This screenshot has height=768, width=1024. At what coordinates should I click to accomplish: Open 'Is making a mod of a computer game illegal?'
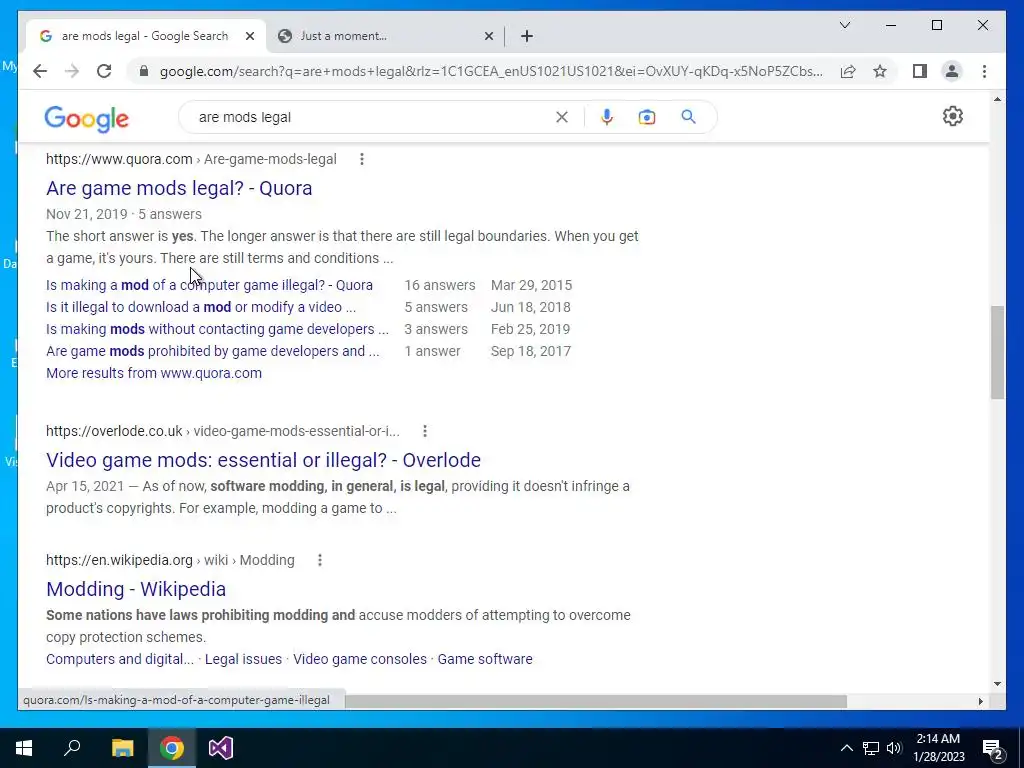tap(209, 285)
